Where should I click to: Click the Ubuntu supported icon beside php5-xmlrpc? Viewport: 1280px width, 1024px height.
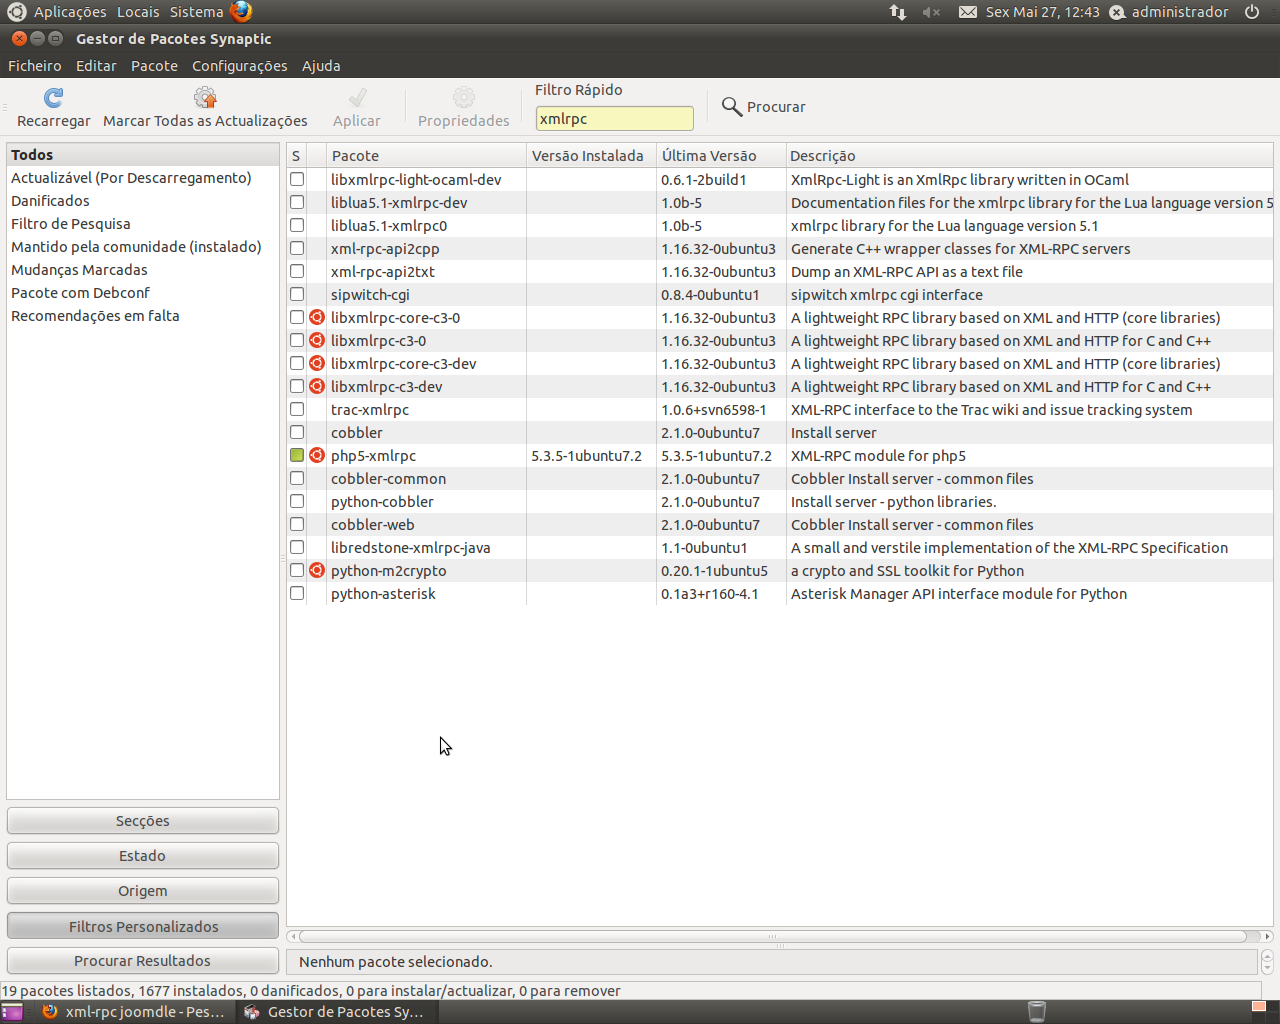pyautogui.click(x=317, y=456)
